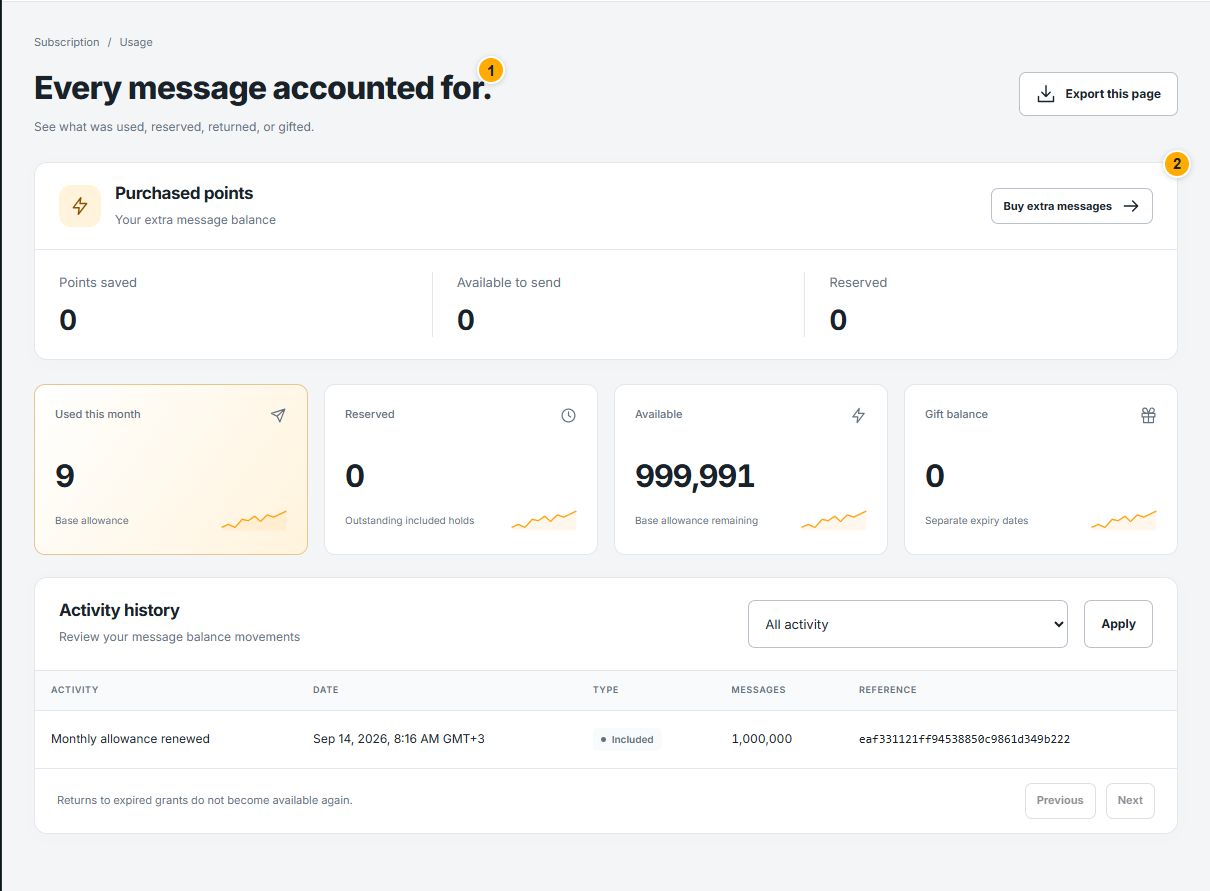Click the ACTIVITY column header

point(75,690)
